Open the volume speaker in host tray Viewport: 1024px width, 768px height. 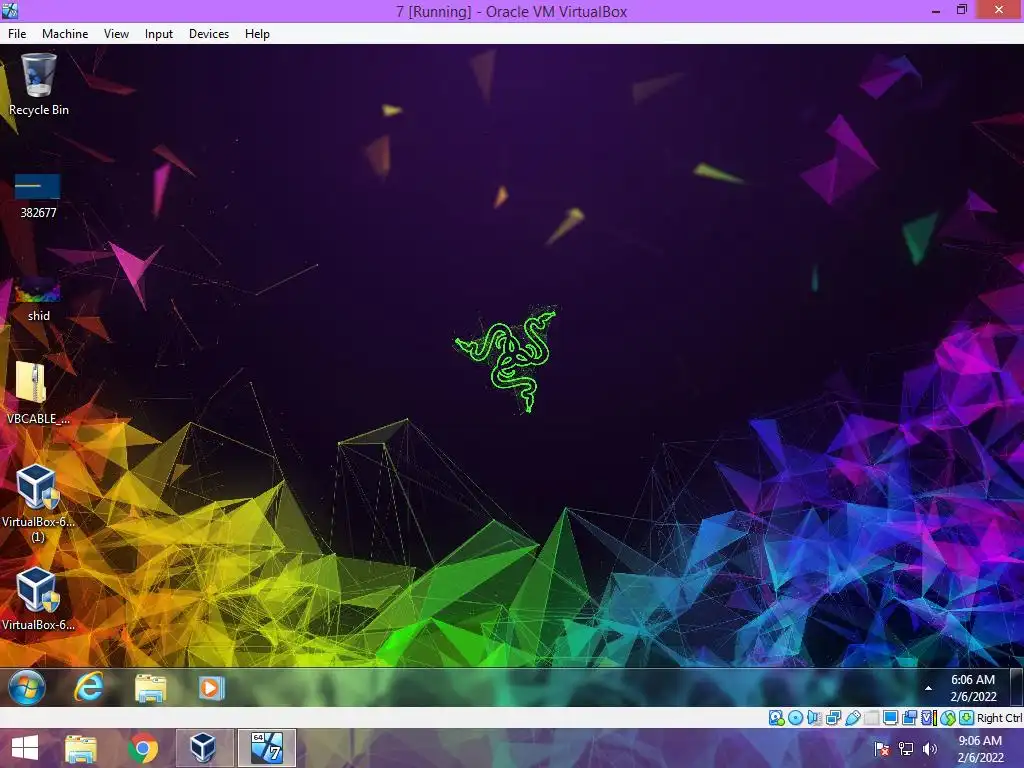930,748
